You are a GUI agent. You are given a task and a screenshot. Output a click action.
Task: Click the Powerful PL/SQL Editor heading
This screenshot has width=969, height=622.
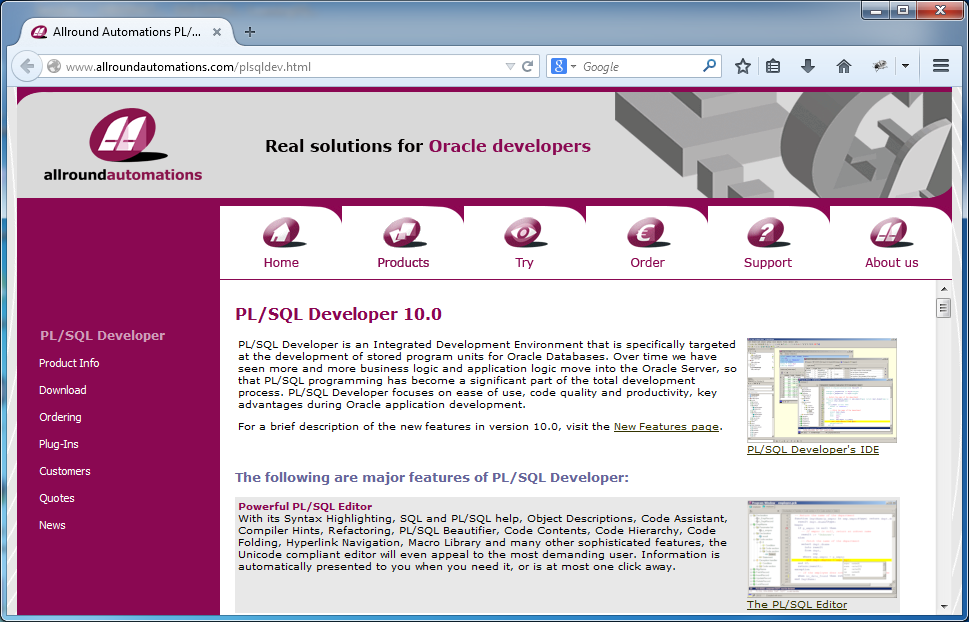pyautogui.click(x=305, y=506)
